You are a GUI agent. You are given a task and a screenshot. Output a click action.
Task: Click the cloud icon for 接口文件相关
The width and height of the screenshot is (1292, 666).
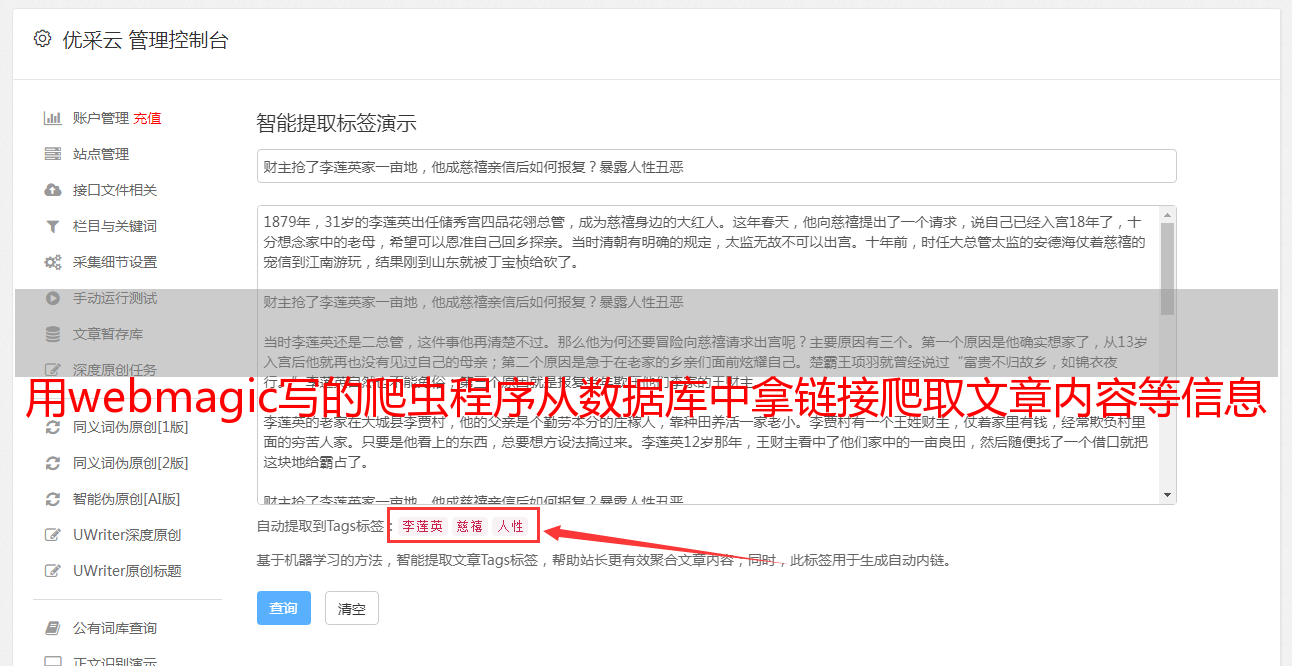click(x=53, y=190)
